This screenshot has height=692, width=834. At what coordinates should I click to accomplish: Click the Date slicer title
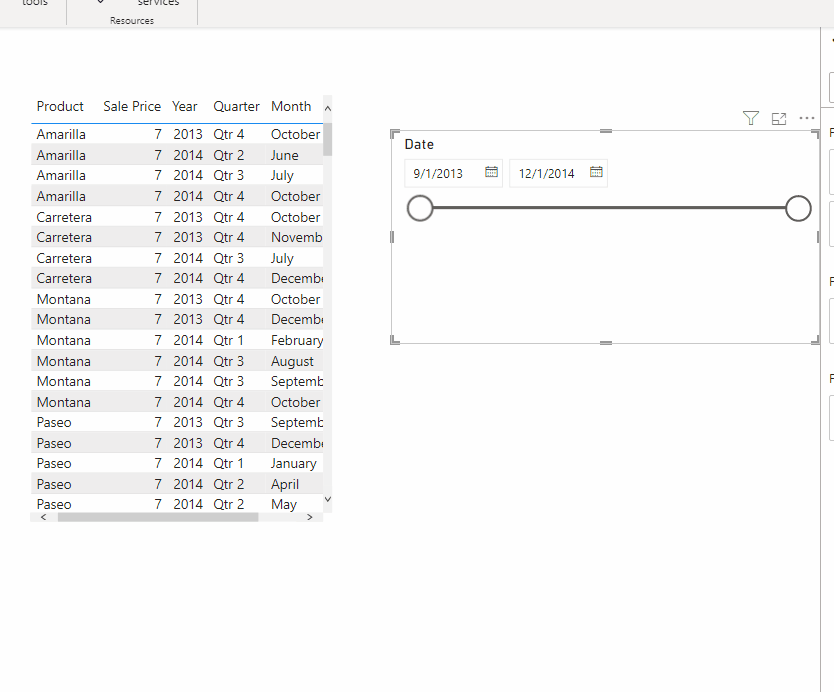[x=419, y=144]
